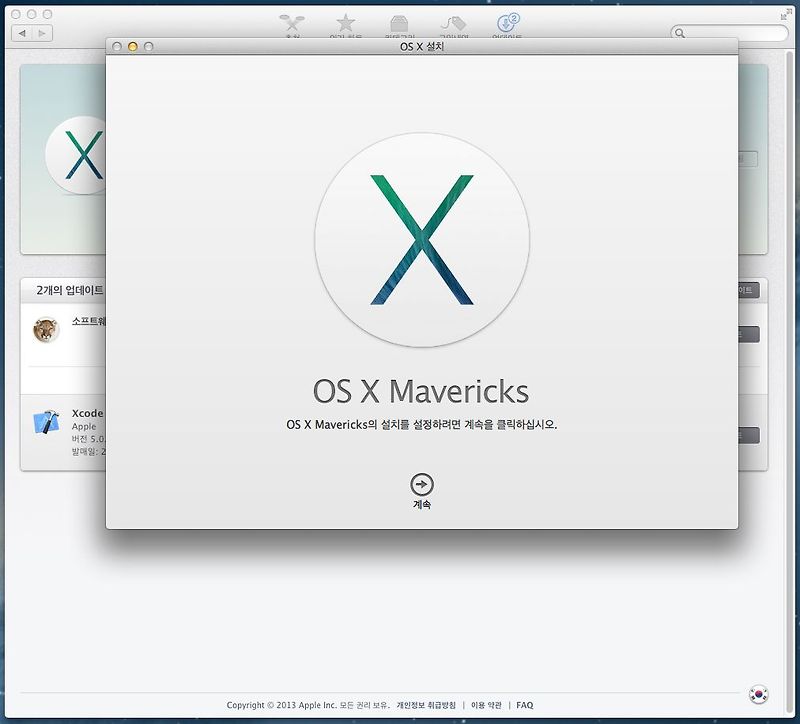The width and height of the screenshot is (800, 724).
Task: Open the Featured tab in App Store toolbar
Action: pos(292,24)
